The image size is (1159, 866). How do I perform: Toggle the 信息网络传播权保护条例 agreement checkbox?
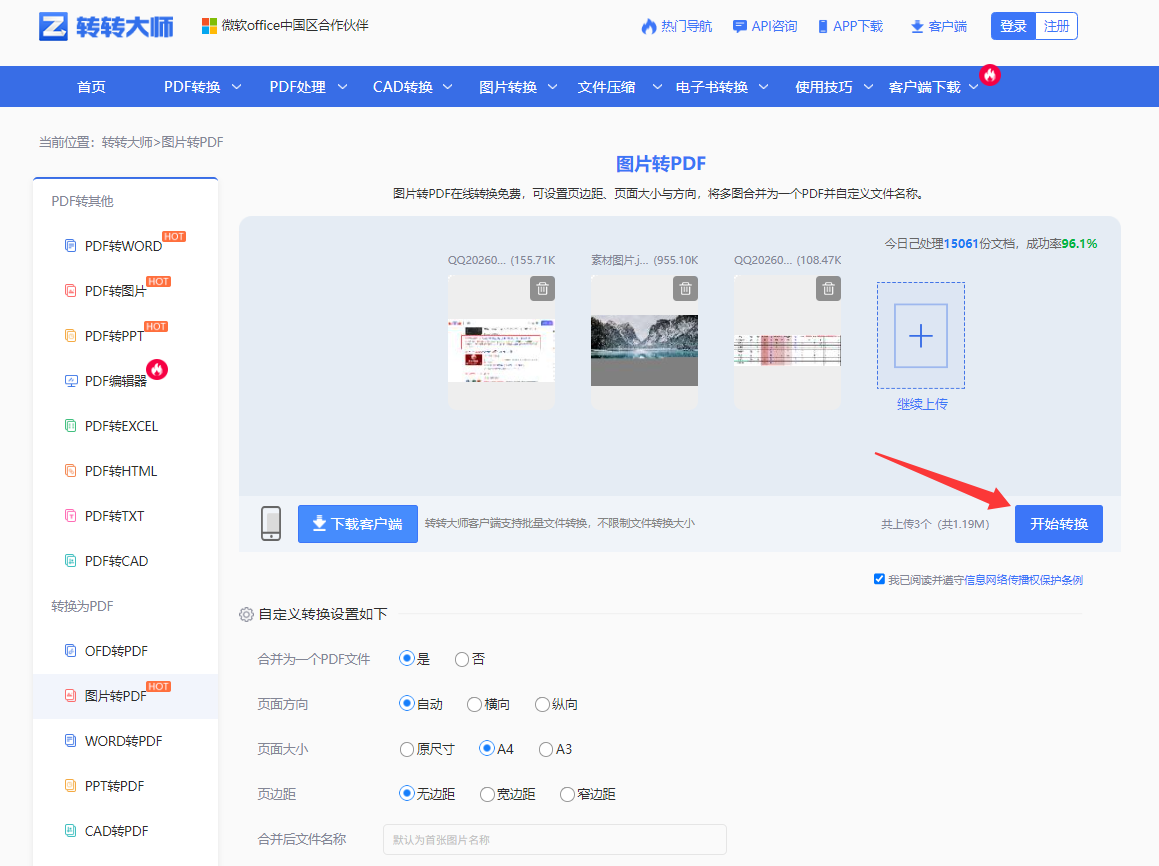point(879,579)
